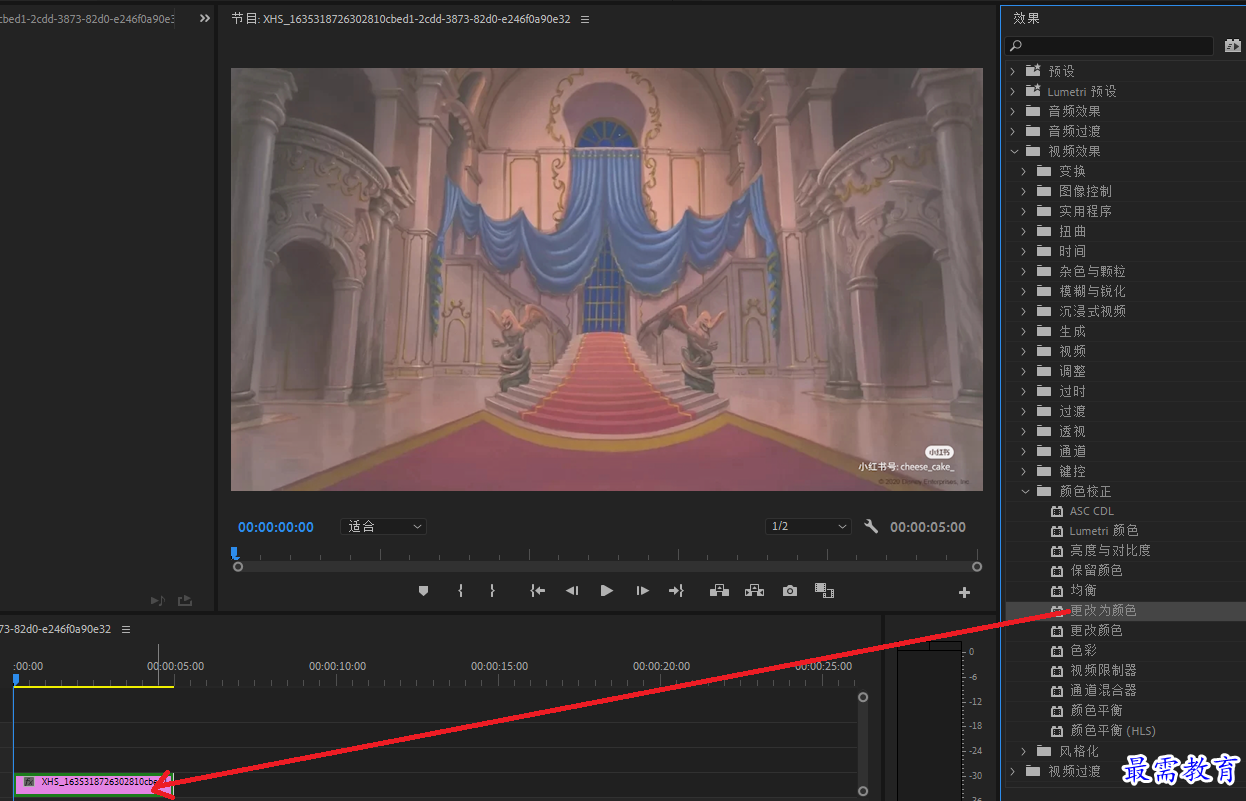The width and height of the screenshot is (1246, 801).
Task: Expand the 图像控制 folder
Action: [x=1024, y=191]
